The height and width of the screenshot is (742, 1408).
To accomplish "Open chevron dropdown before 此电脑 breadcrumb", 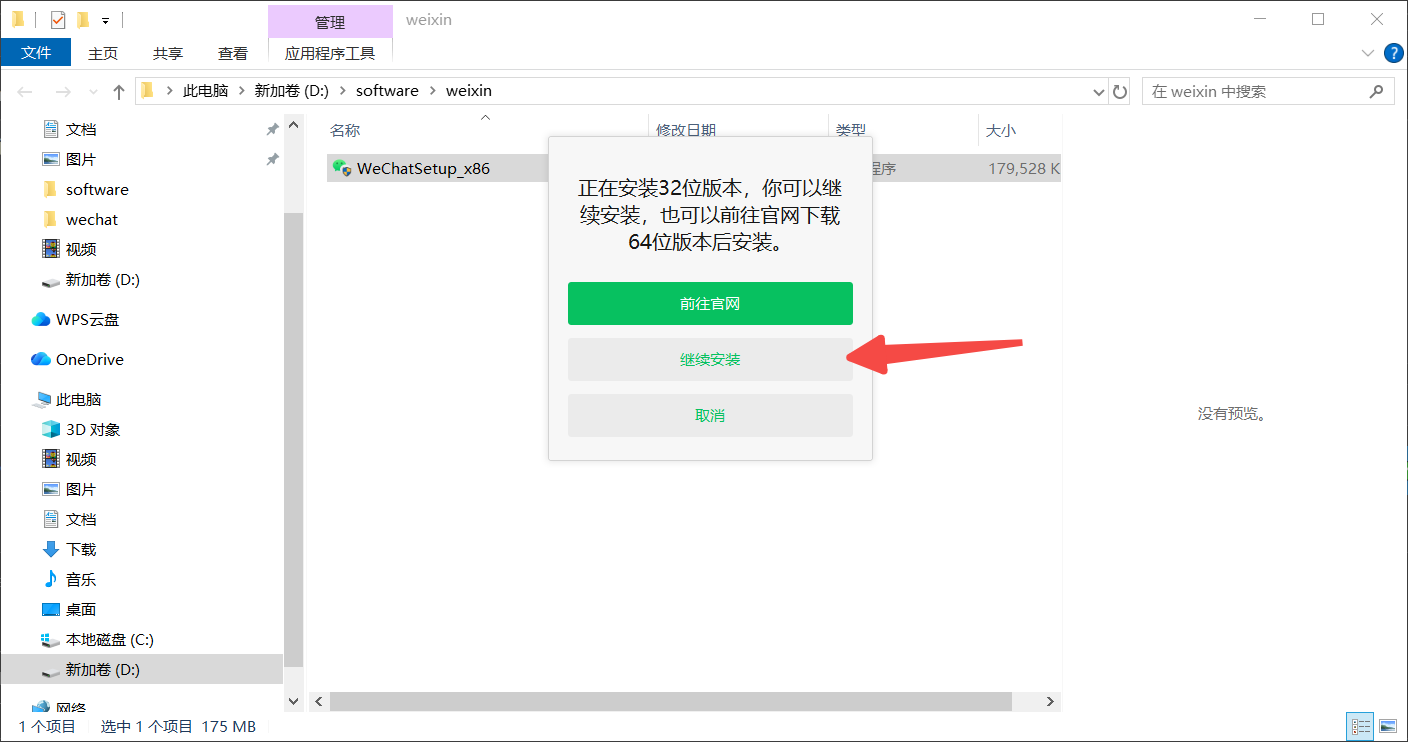I will click(169, 91).
